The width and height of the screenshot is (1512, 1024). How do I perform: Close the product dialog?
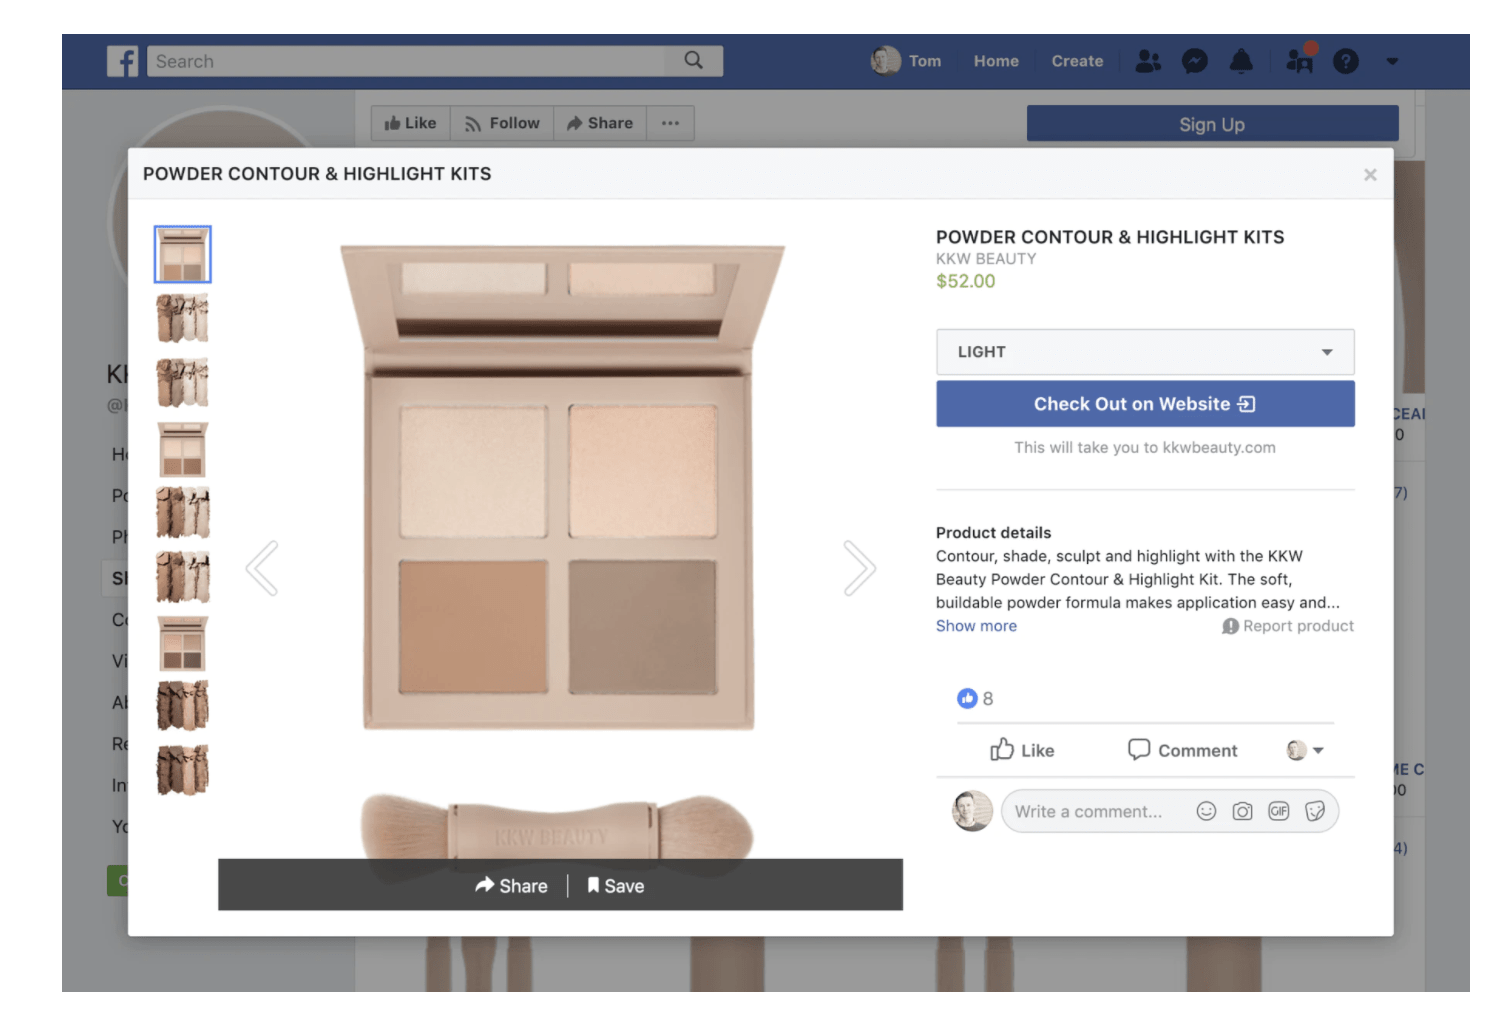[x=1370, y=175]
